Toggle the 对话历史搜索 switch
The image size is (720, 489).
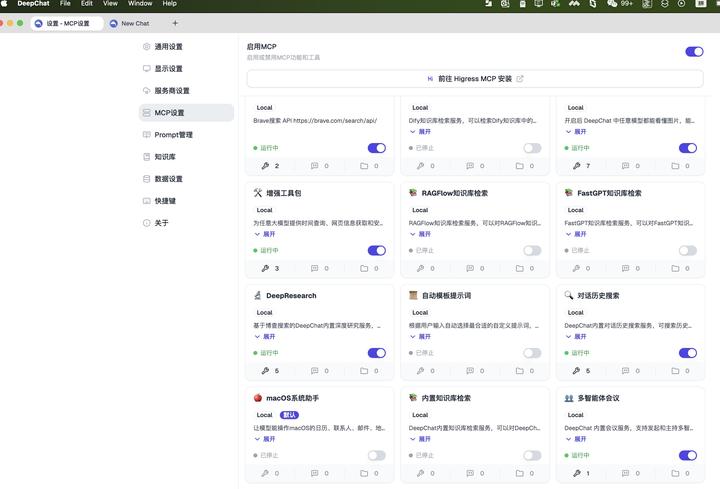pyautogui.click(x=687, y=353)
